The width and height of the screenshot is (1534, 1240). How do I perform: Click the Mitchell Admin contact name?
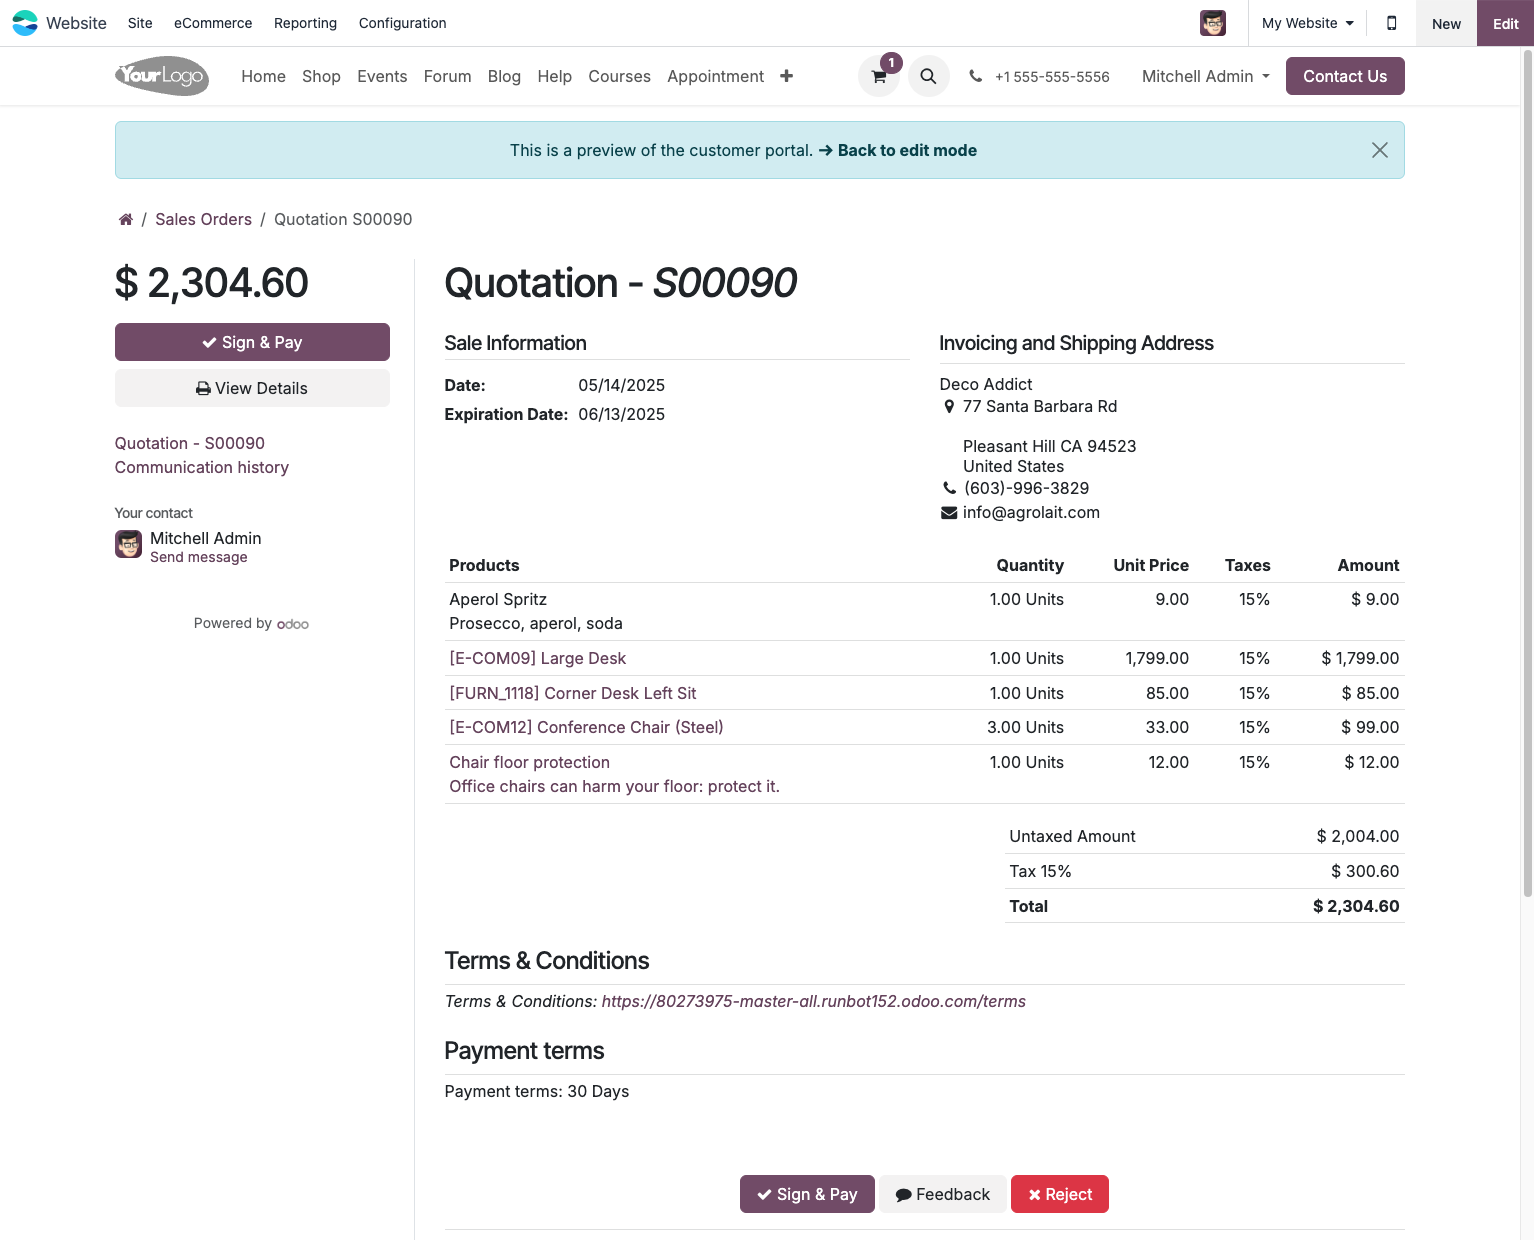tap(206, 538)
